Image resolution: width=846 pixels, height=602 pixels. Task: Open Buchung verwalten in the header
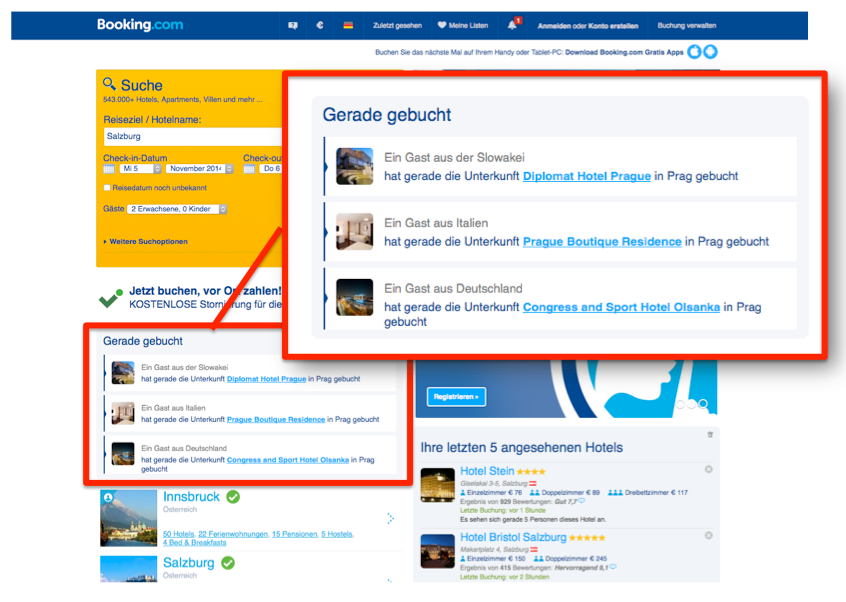coord(686,25)
